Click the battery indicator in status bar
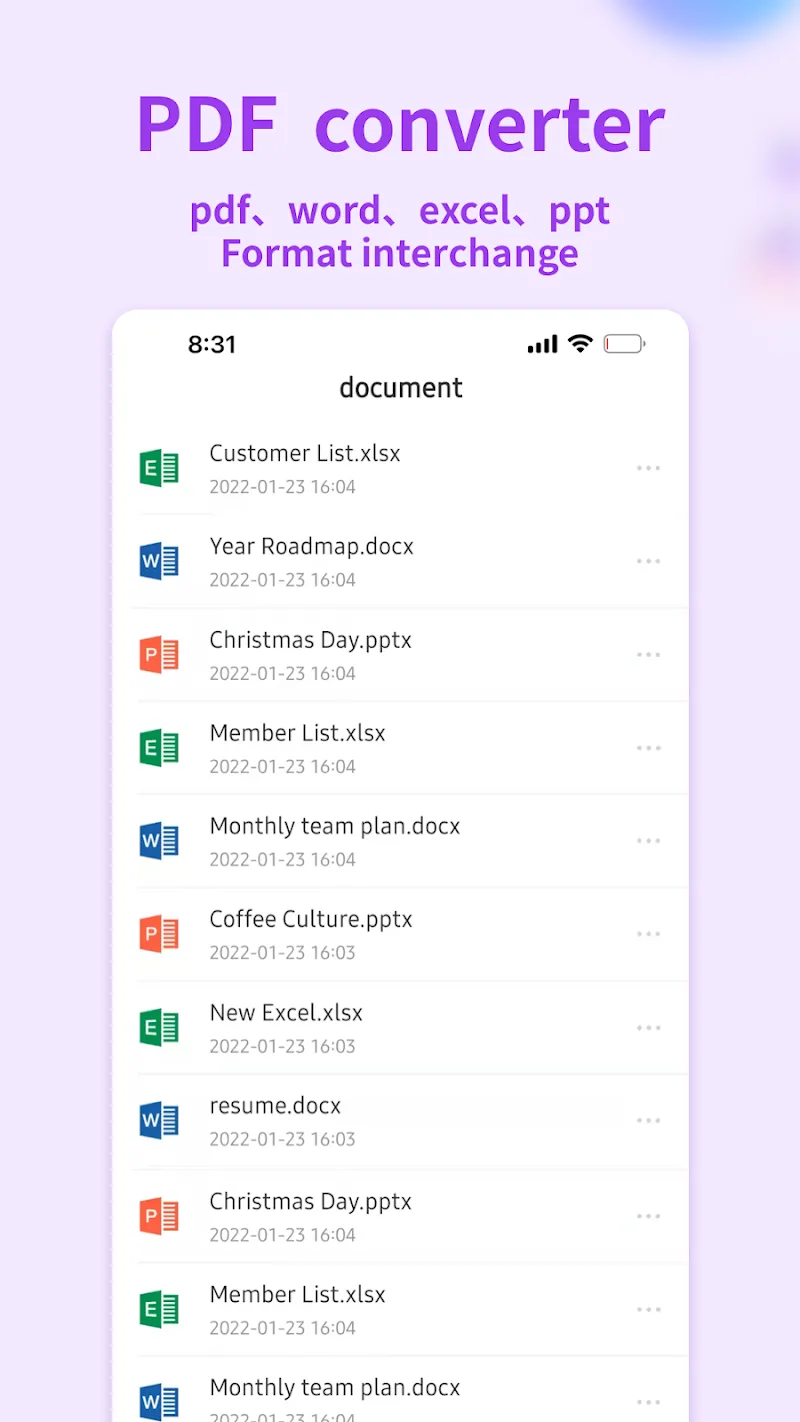This screenshot has width=800, height=1422. click(x=624, y=344)
